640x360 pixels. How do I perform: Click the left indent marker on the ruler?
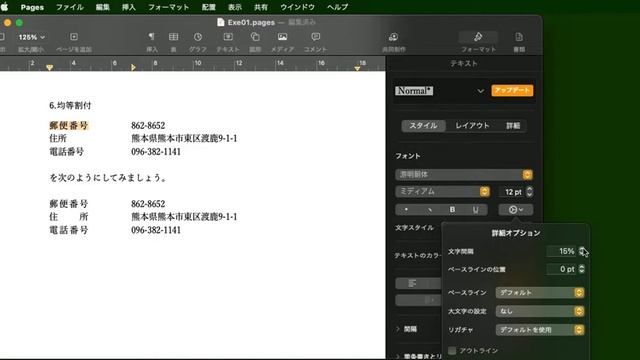(x=49, y=67)
